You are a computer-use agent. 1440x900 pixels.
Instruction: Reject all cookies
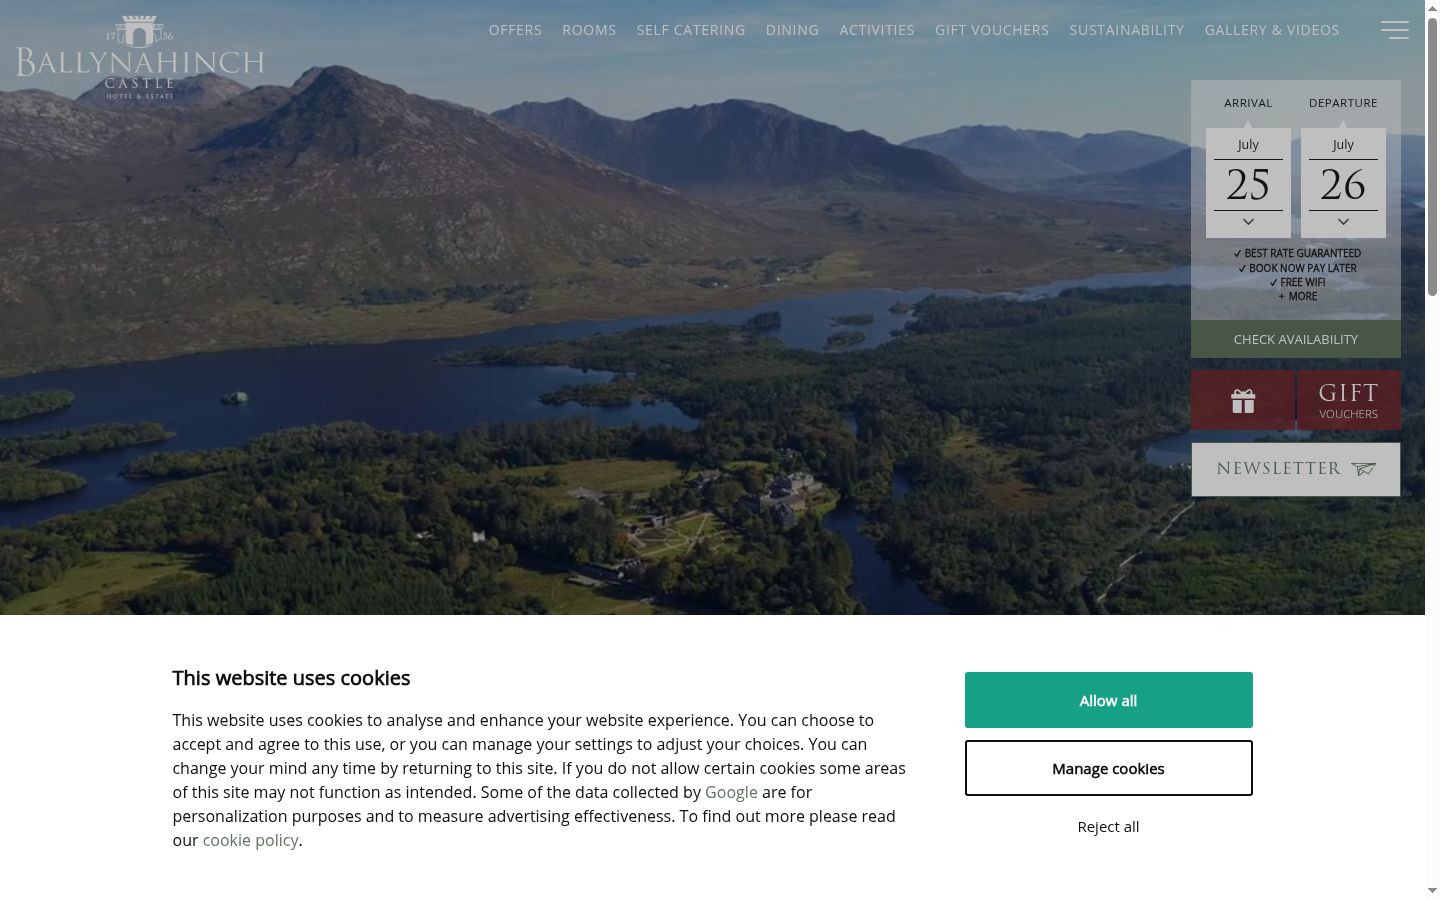1108,826
